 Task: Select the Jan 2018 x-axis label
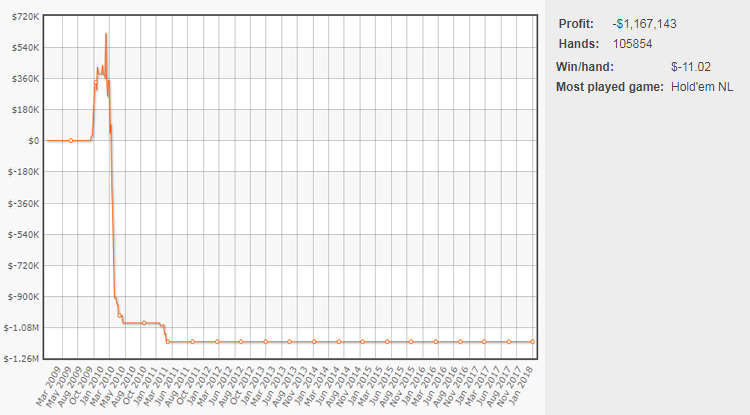tap(524, 384)
